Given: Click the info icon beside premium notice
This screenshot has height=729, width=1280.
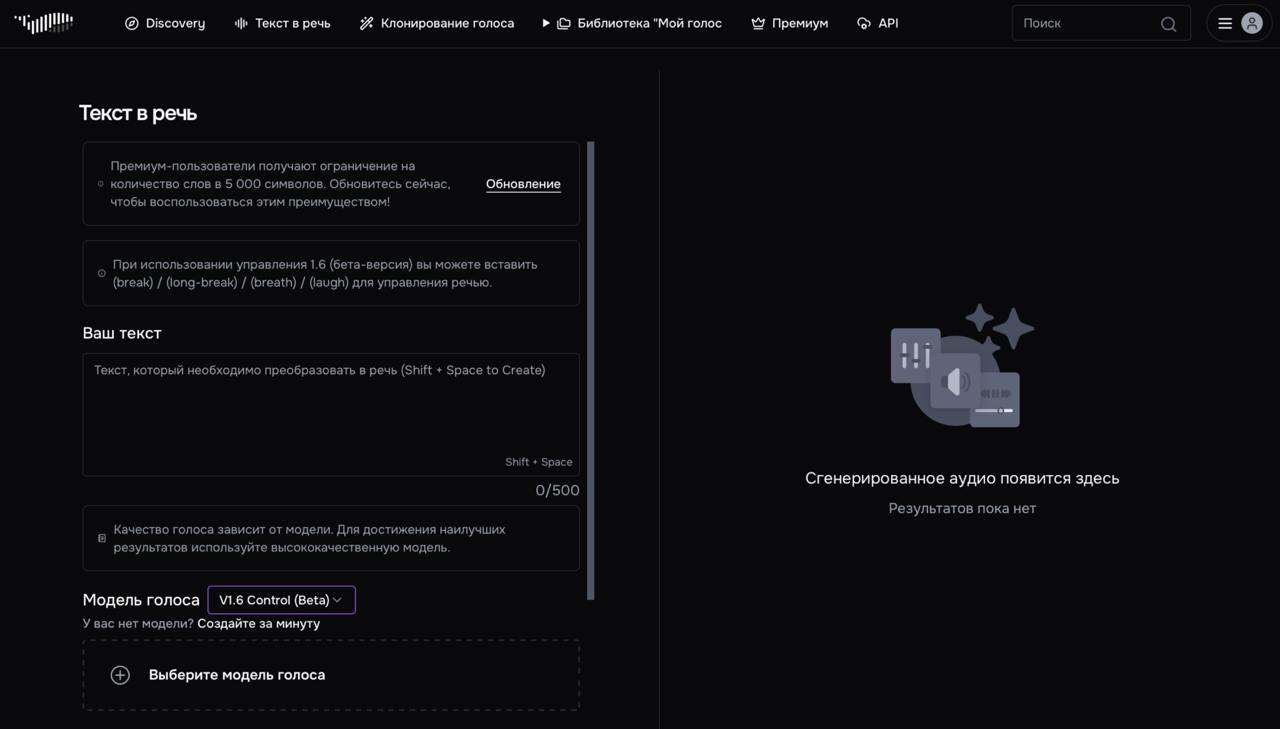Looking at the screenshot, I should (x=101, y=184).
